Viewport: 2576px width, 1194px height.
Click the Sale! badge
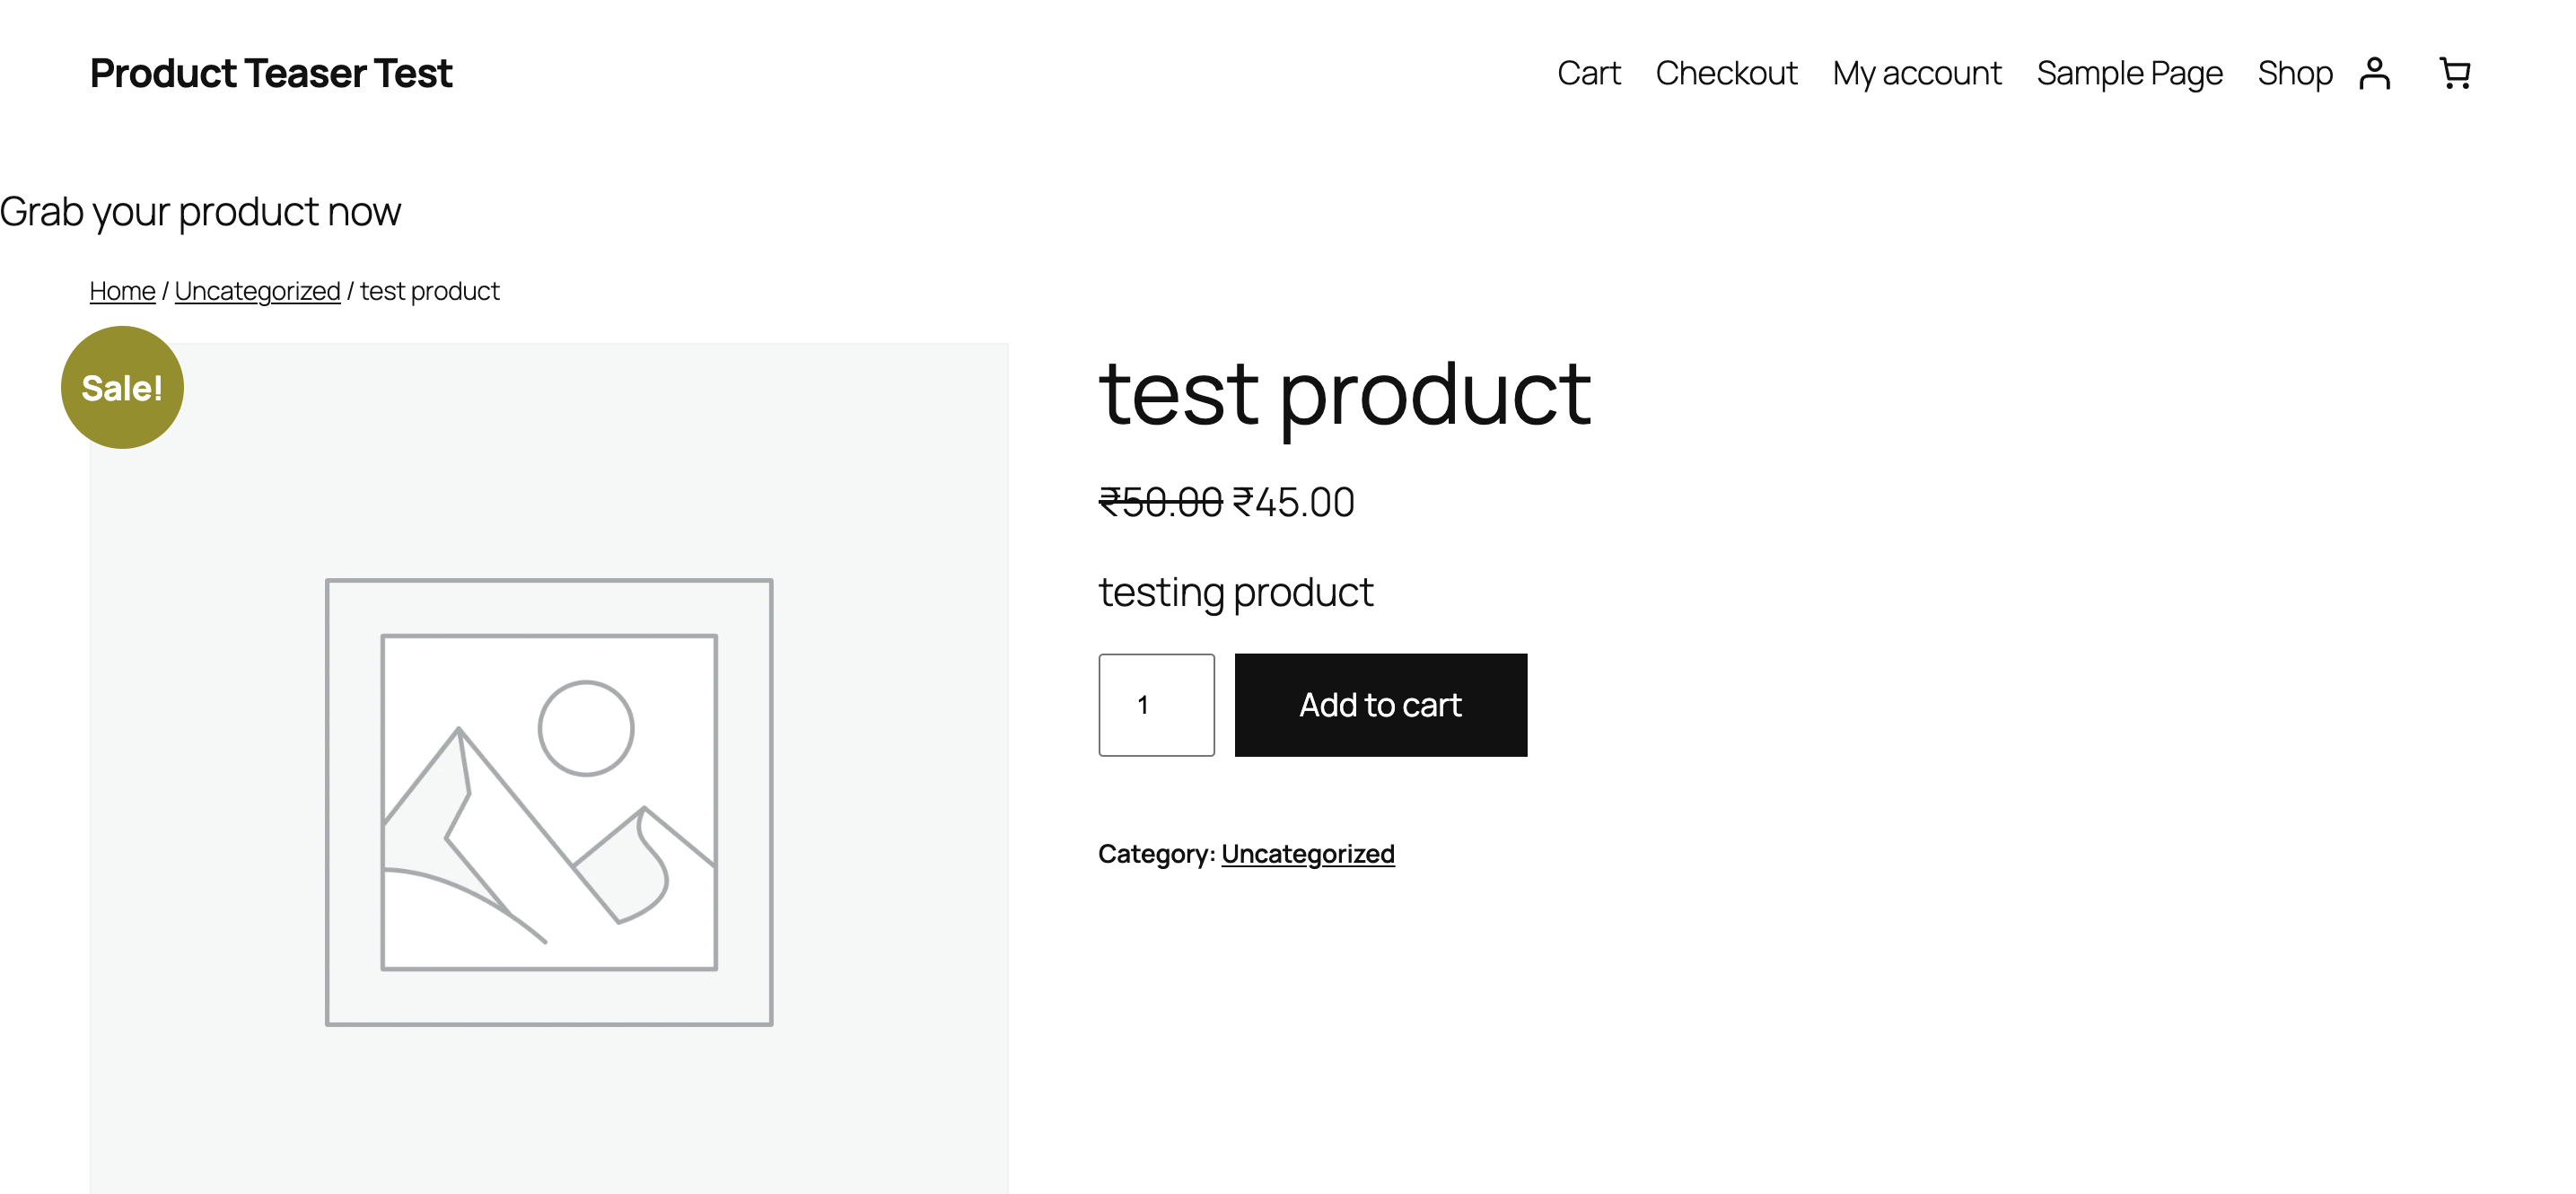coord(122,388)
